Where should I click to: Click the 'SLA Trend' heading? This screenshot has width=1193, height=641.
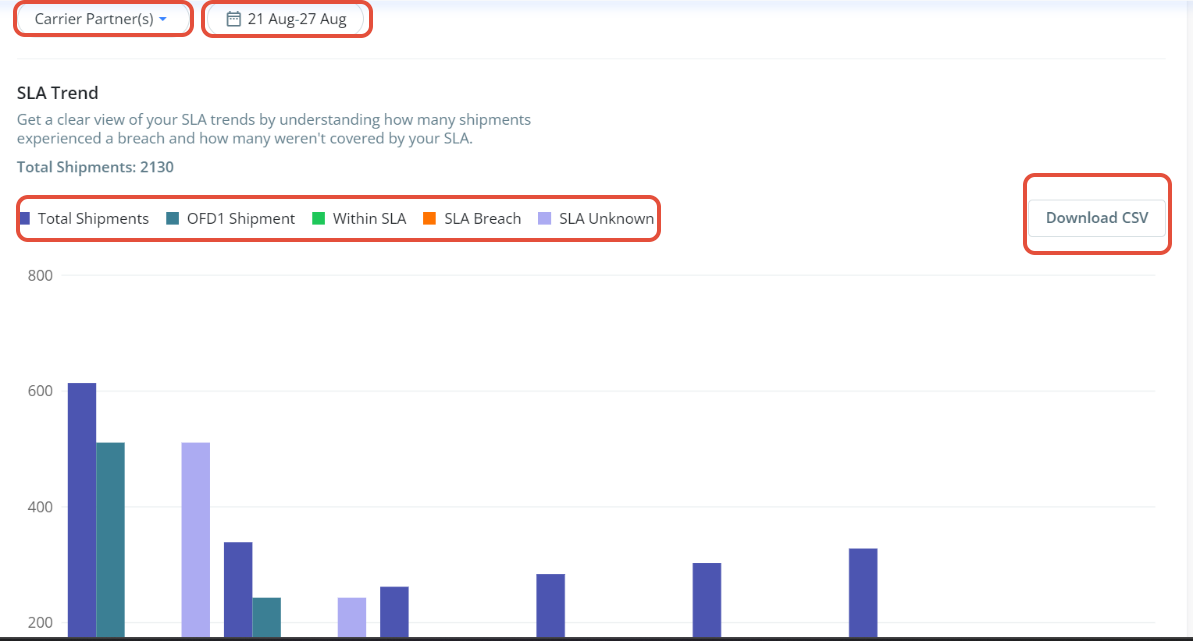click(x=58, y=93)
